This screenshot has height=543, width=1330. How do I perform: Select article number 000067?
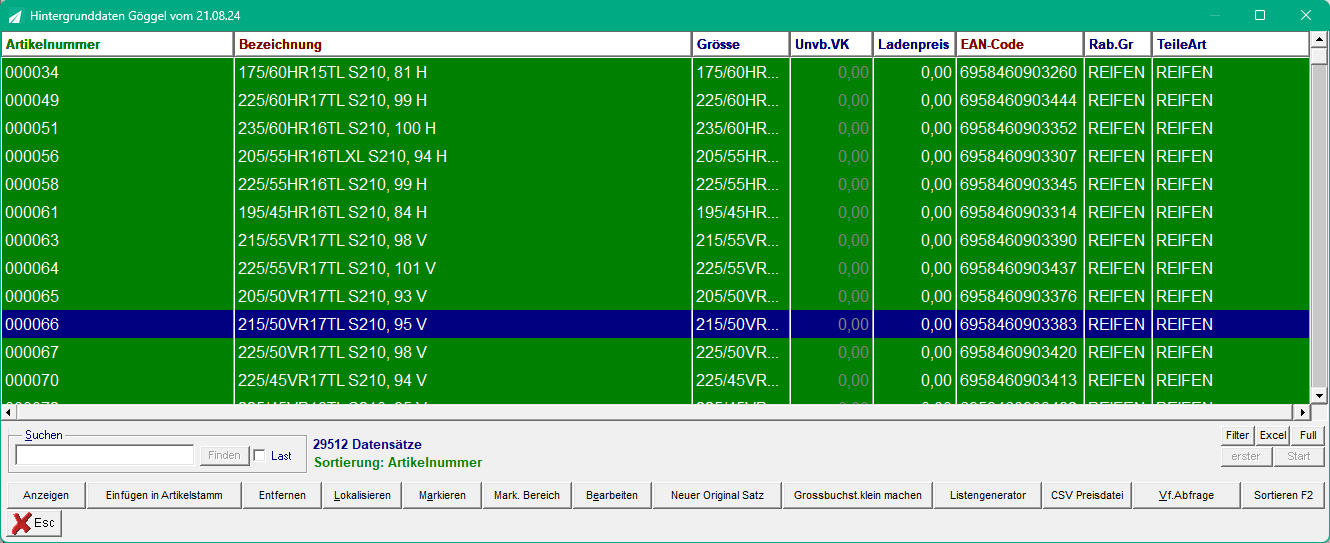point(32,352)
